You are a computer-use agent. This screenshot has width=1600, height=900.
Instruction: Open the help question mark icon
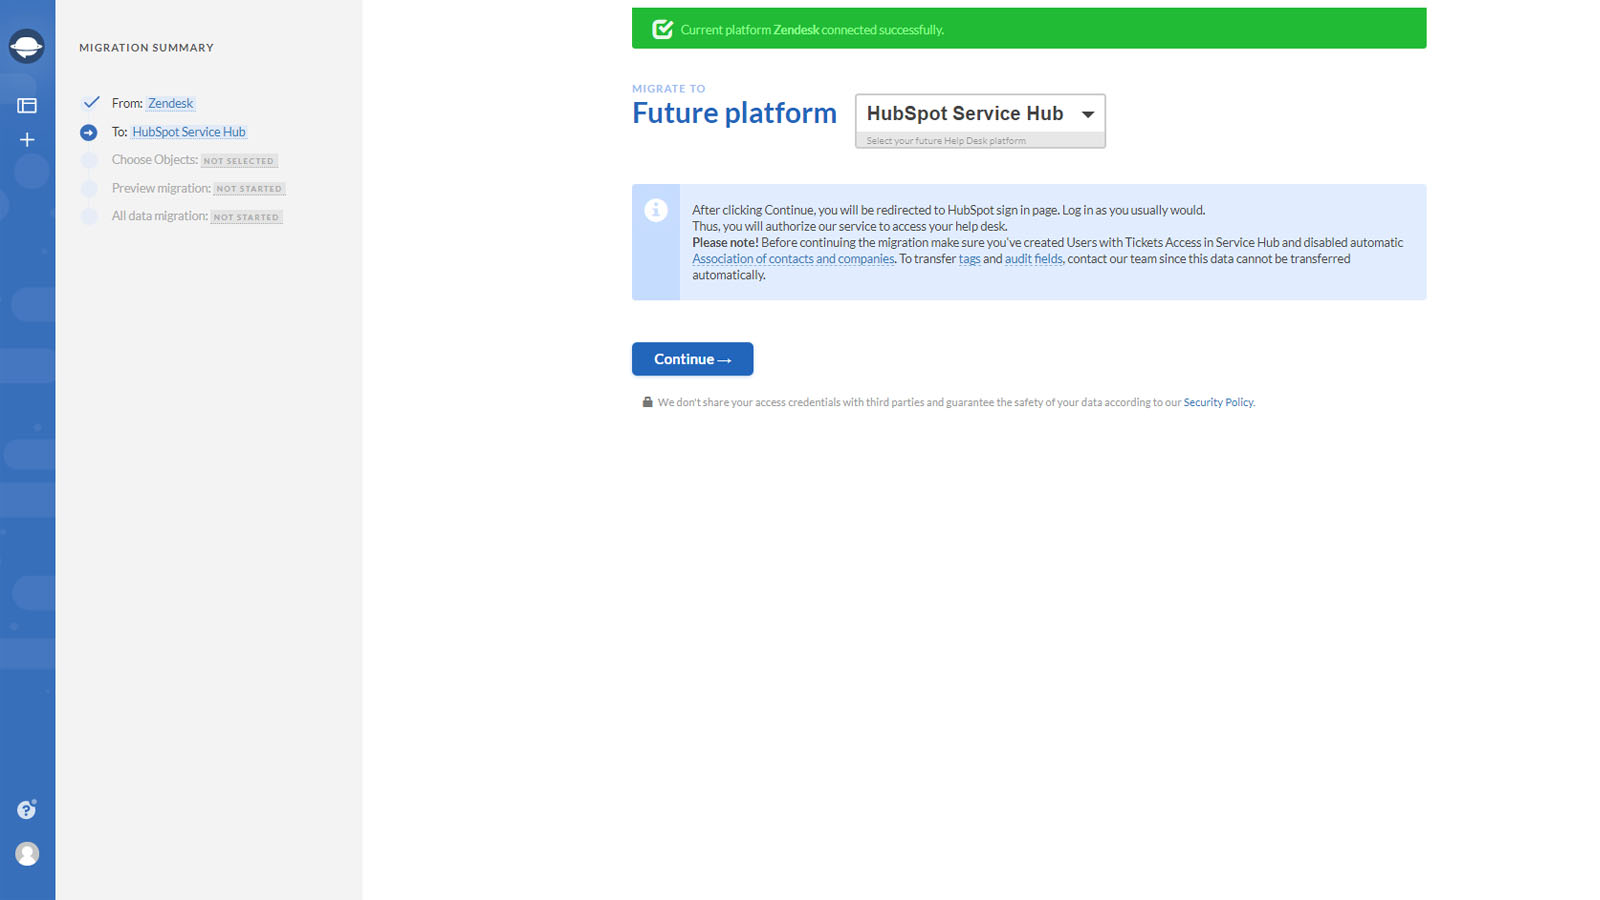click(27, 810)
